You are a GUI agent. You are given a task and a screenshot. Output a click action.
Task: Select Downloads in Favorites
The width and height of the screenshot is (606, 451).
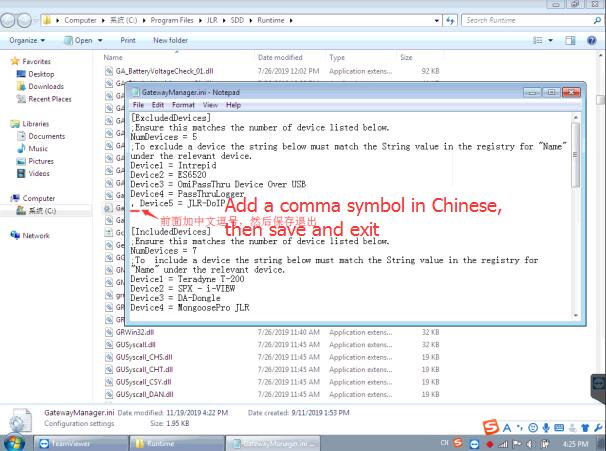pos(45,87)
